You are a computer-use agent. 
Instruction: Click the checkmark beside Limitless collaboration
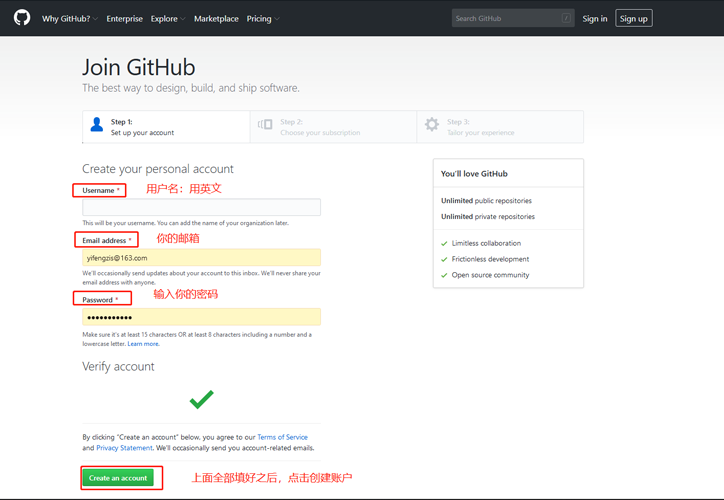pyautogui.click(x=444, y=243)
